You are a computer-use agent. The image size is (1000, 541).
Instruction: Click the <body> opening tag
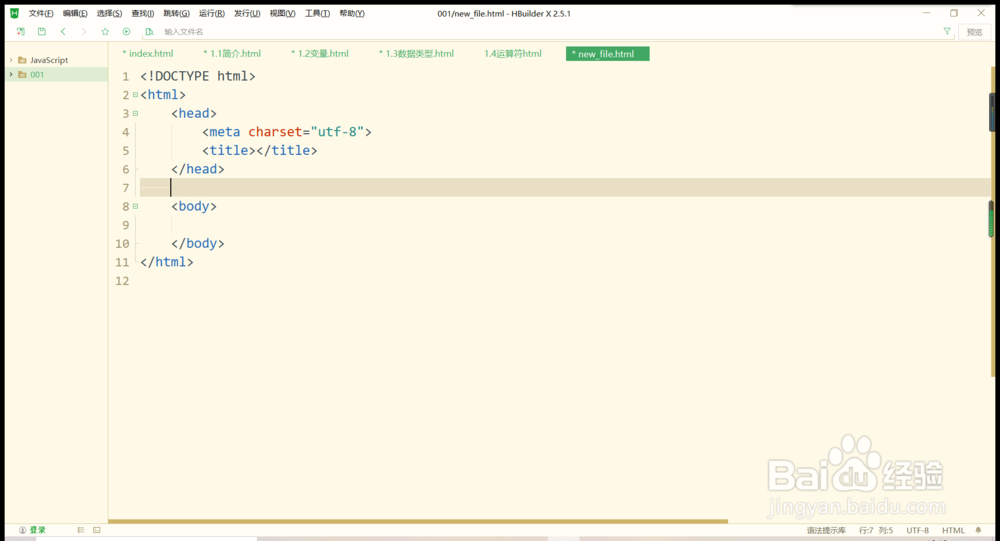click(x=194, y=207)
